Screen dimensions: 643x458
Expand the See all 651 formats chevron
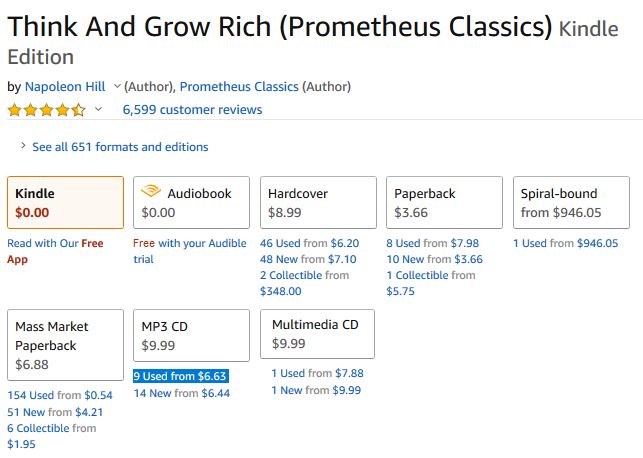tap(23, 145)
